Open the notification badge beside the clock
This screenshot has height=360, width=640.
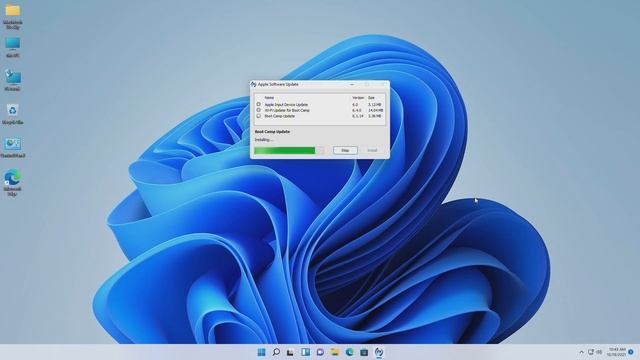pyautogui.click(x=631, y=352)
